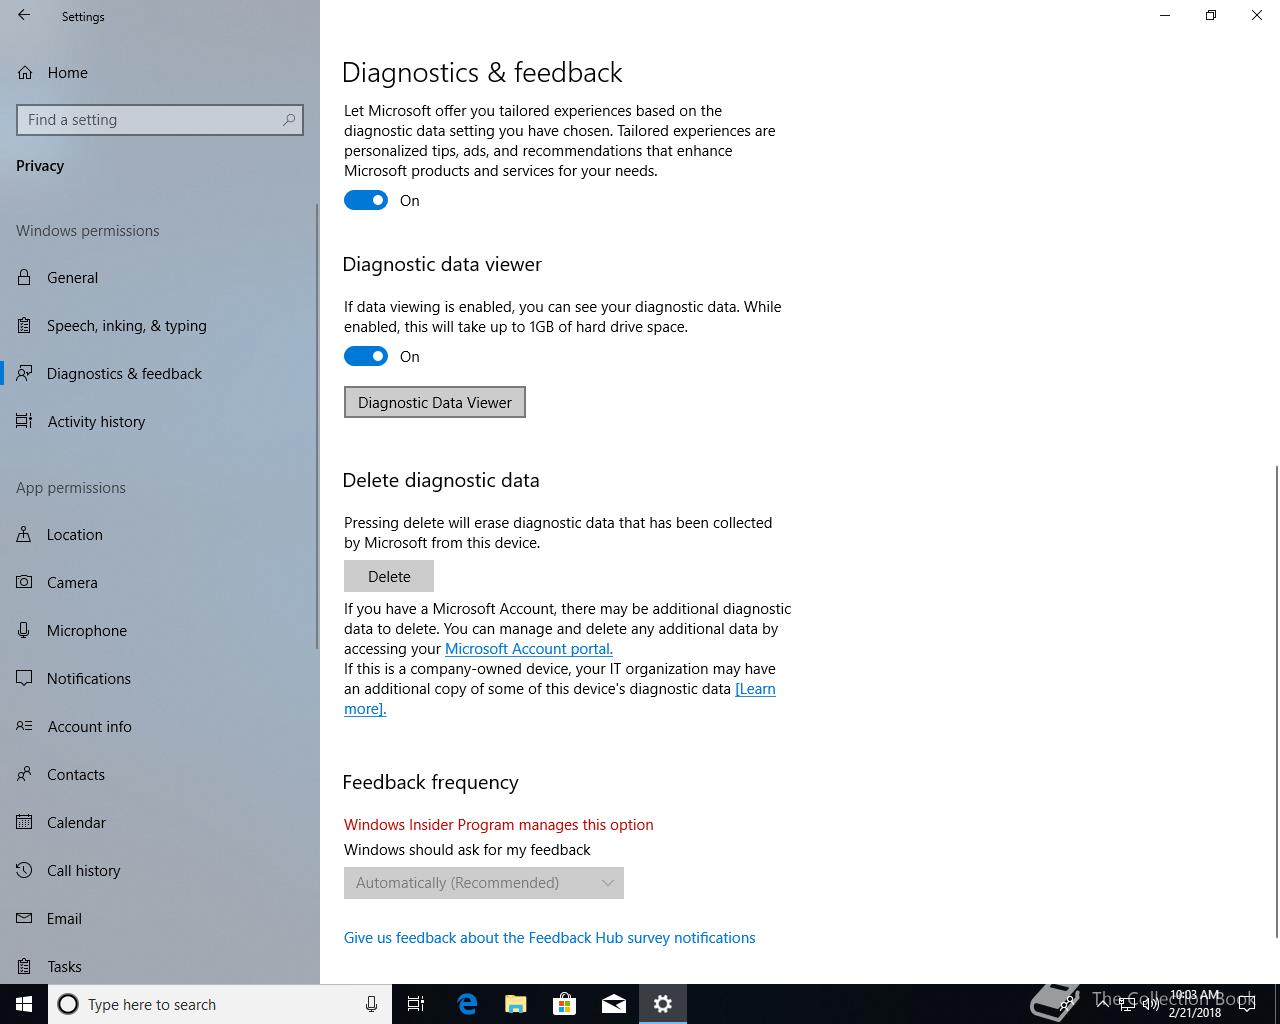Open Microsoft Store from the taskbar

[564, 1004]
